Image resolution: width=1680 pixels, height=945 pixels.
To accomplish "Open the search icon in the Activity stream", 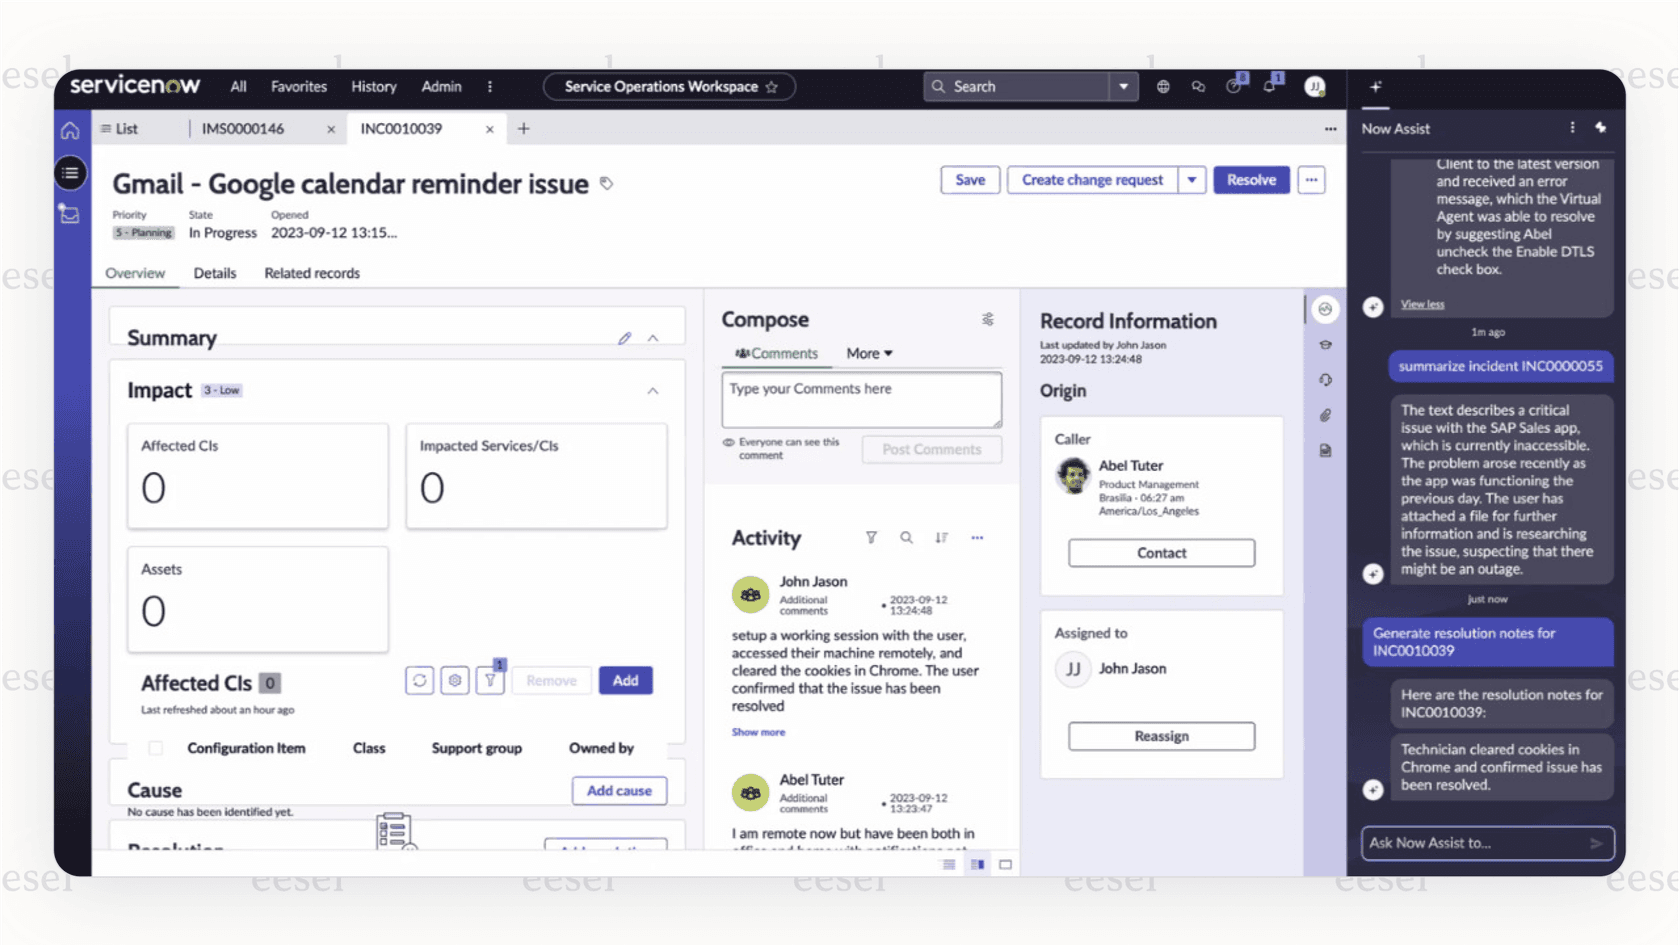I will pyautogui.click(x=906, y=538).
